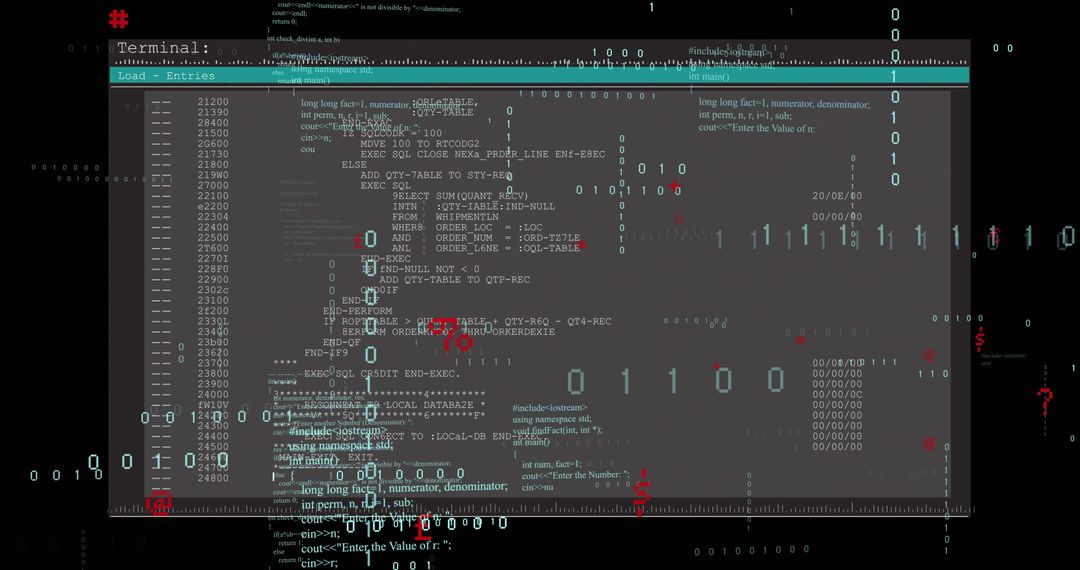This screenshot has width=1080, height=570.
Task: Click "AND ORDER_NUM = :ORD-TZ7LE" clause
Action: [486, 238]
